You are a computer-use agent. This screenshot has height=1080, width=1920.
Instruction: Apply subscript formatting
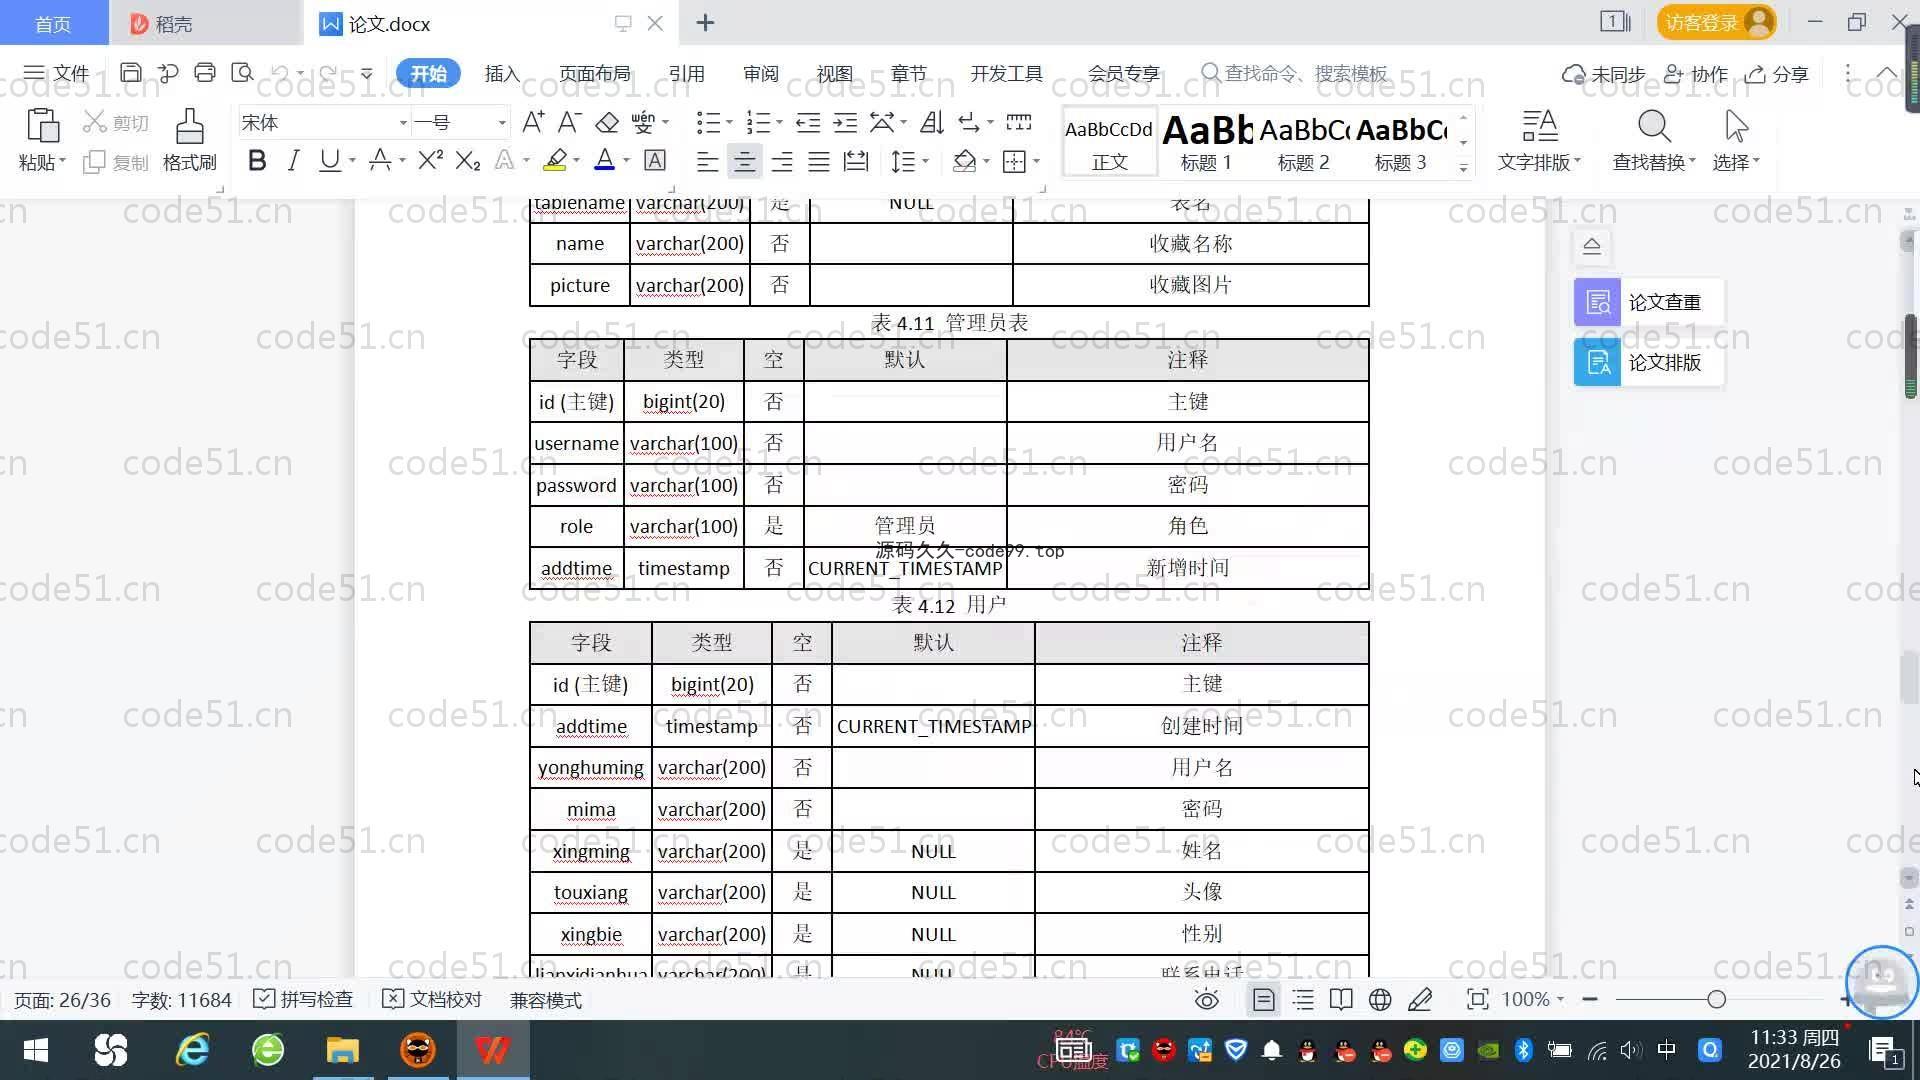468,160
